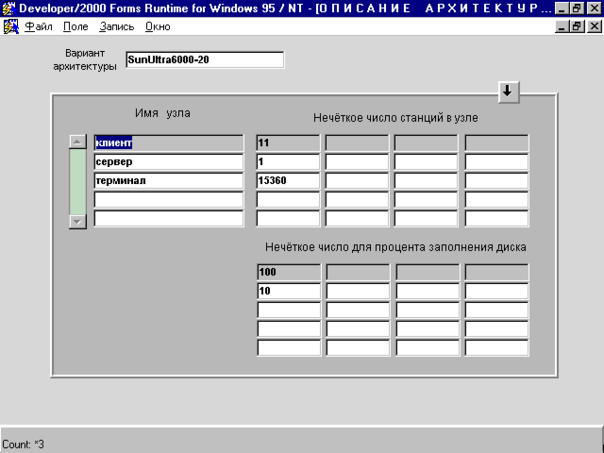The image size is (604, 453).
Task: Open the Запись menu
Action: point(117,27)
